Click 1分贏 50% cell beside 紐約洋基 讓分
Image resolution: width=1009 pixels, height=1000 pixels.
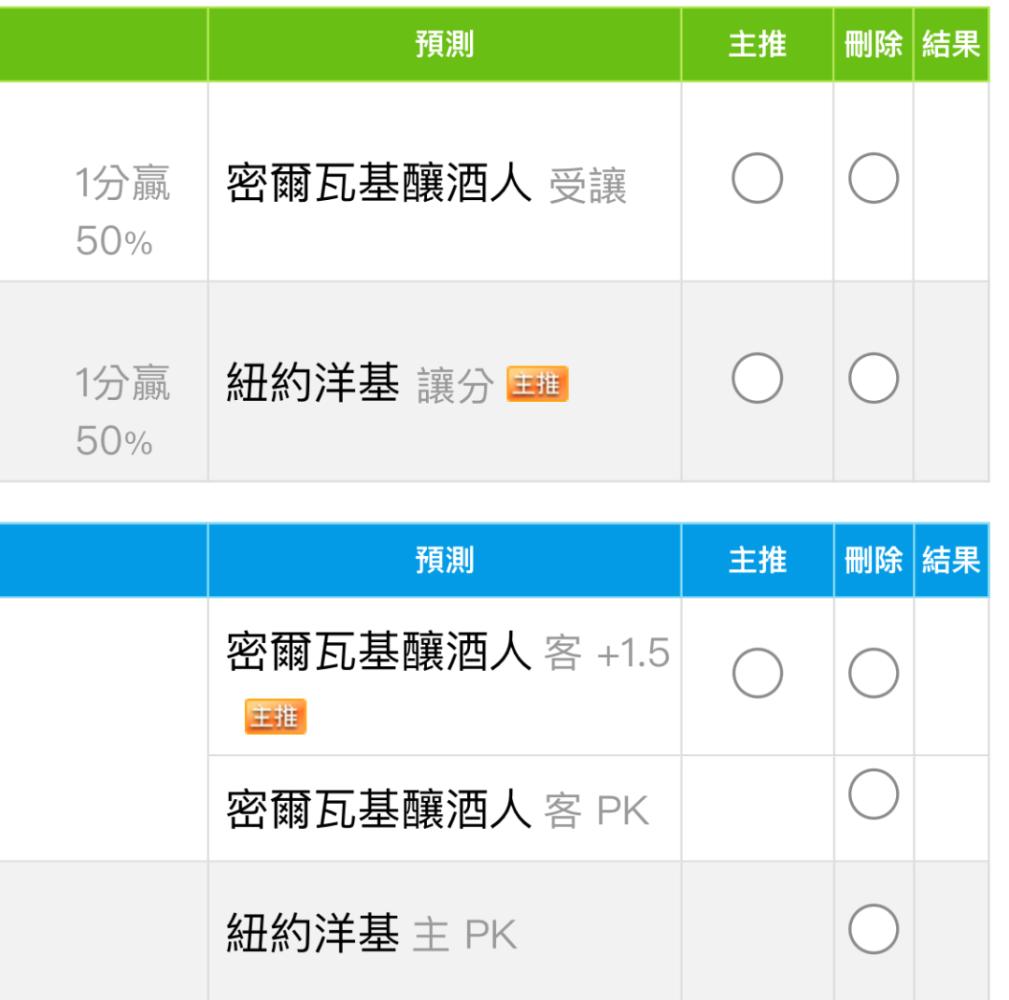tap(122, 410)
